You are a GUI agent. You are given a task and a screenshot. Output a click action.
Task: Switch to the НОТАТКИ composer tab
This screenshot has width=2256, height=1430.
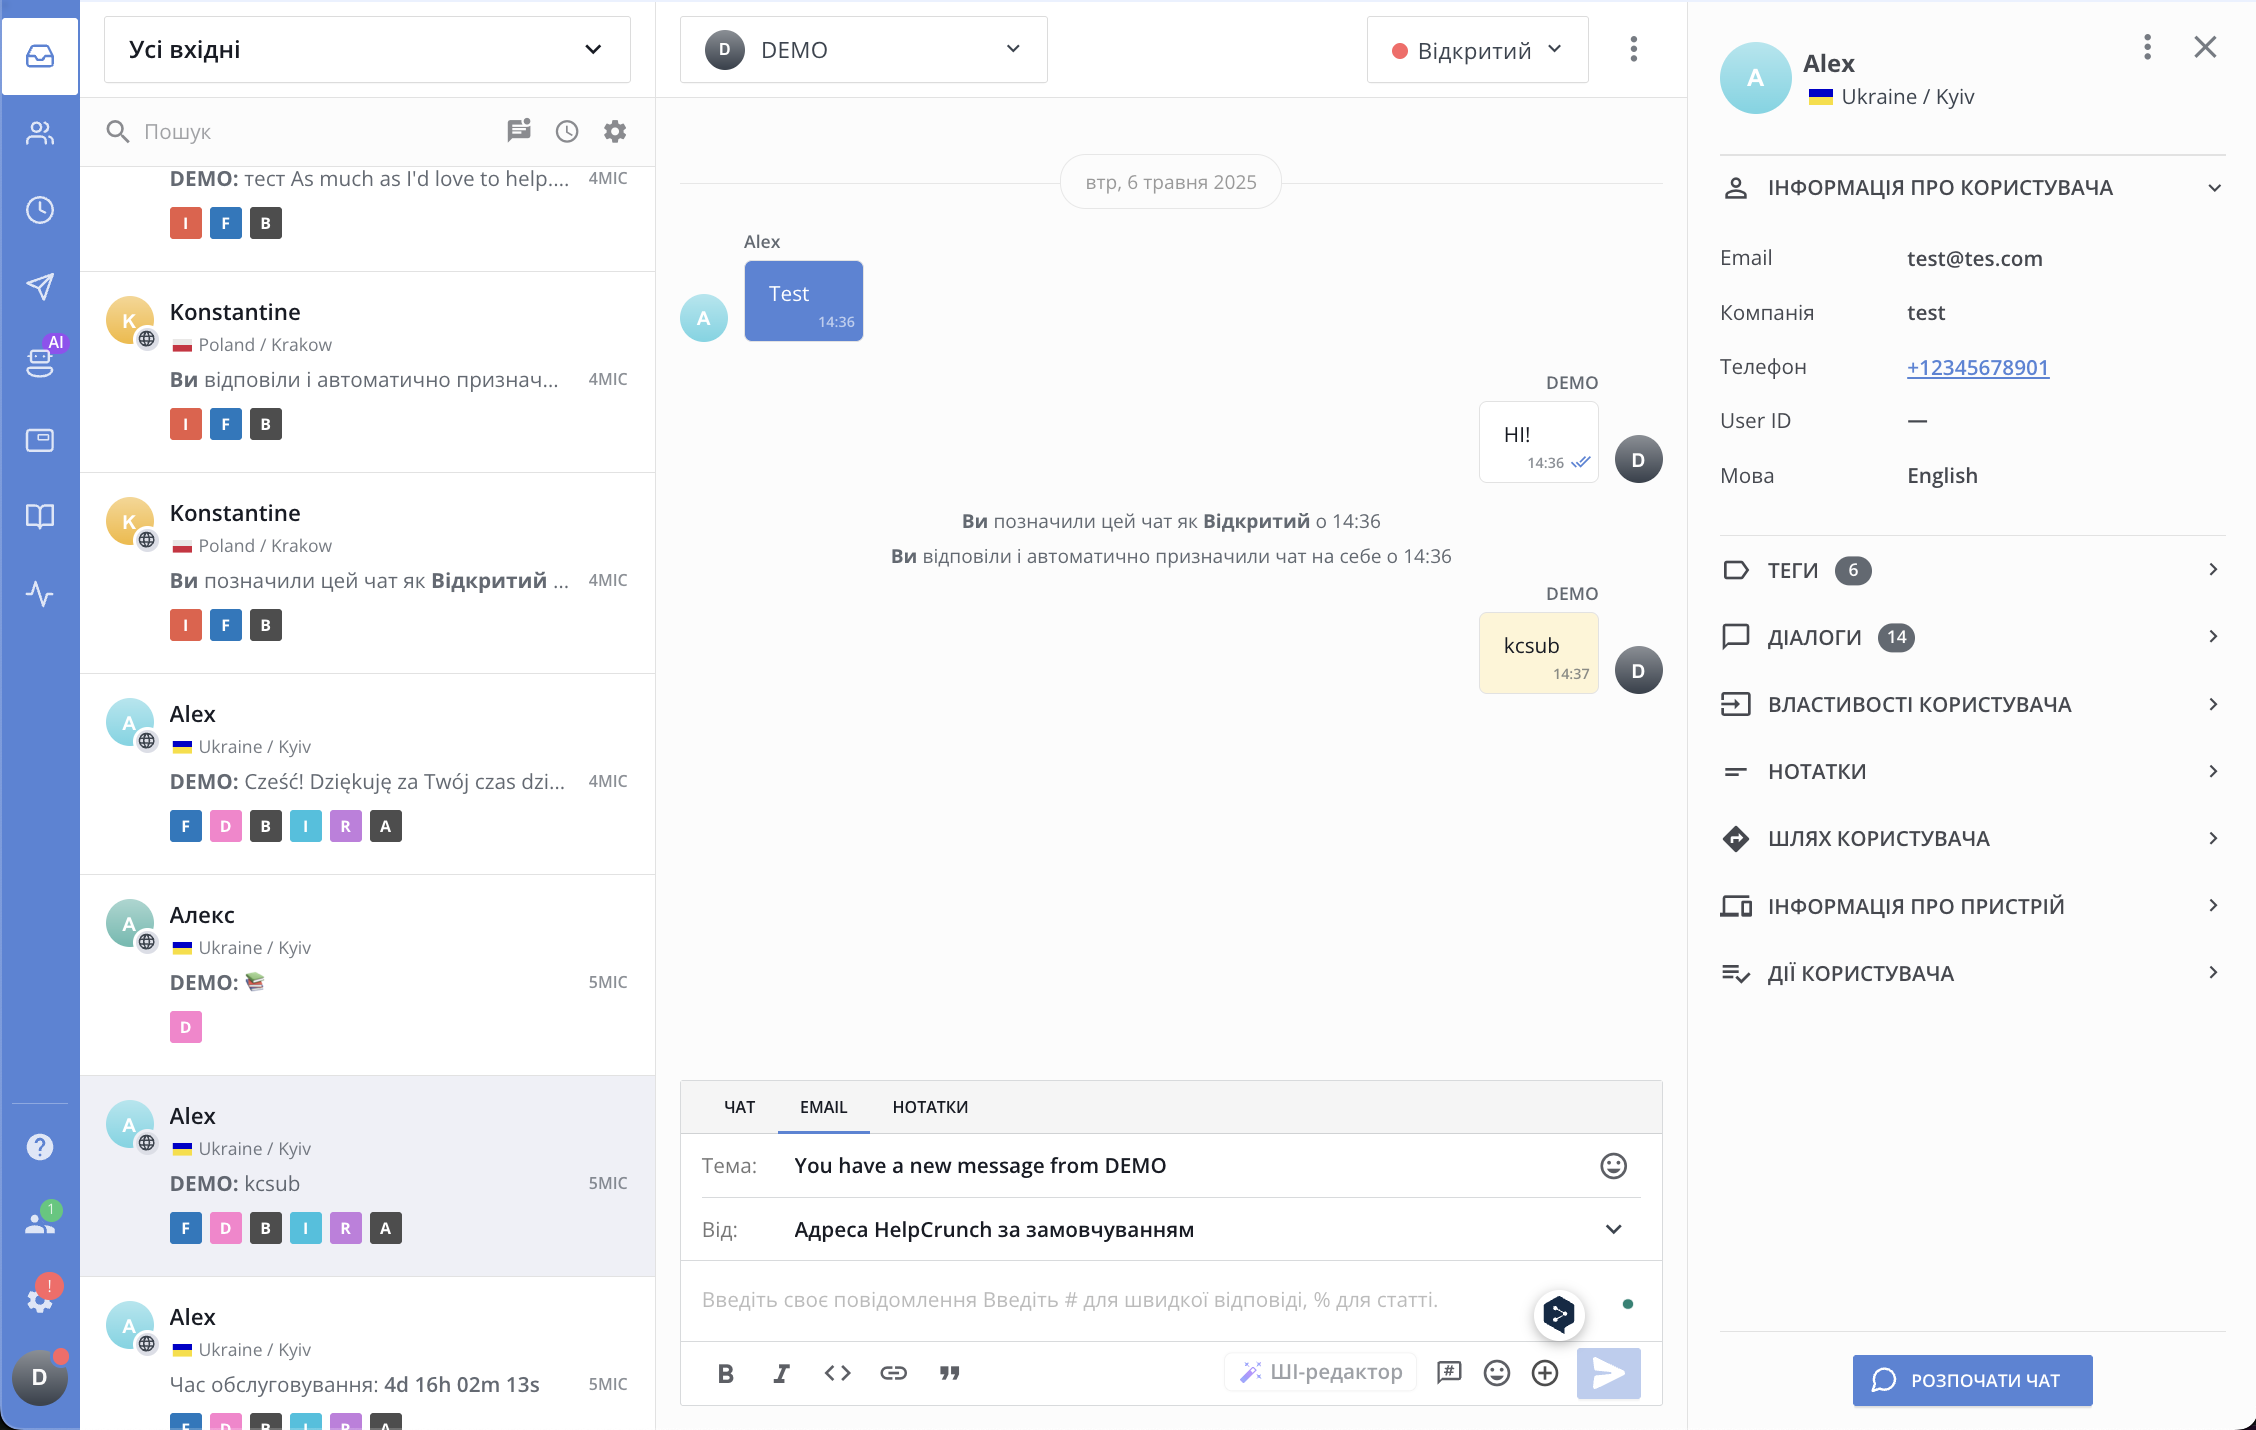(x=930, y=1107)
